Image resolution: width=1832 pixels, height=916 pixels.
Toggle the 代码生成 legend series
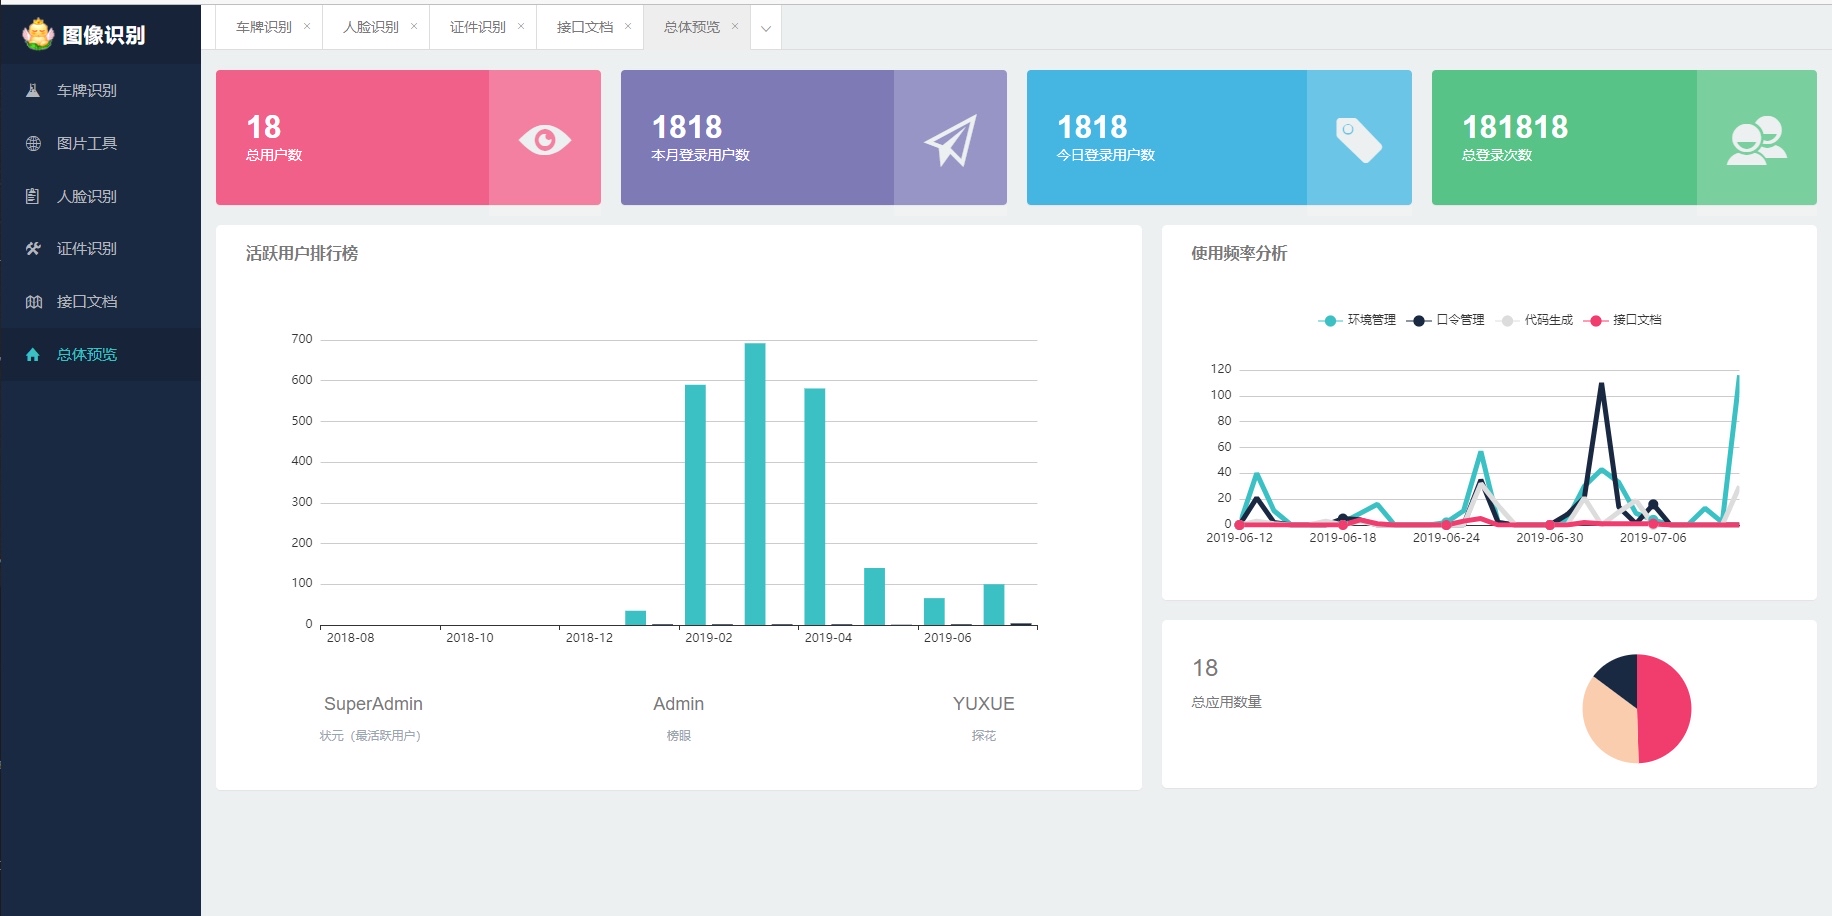[1534, 320]
